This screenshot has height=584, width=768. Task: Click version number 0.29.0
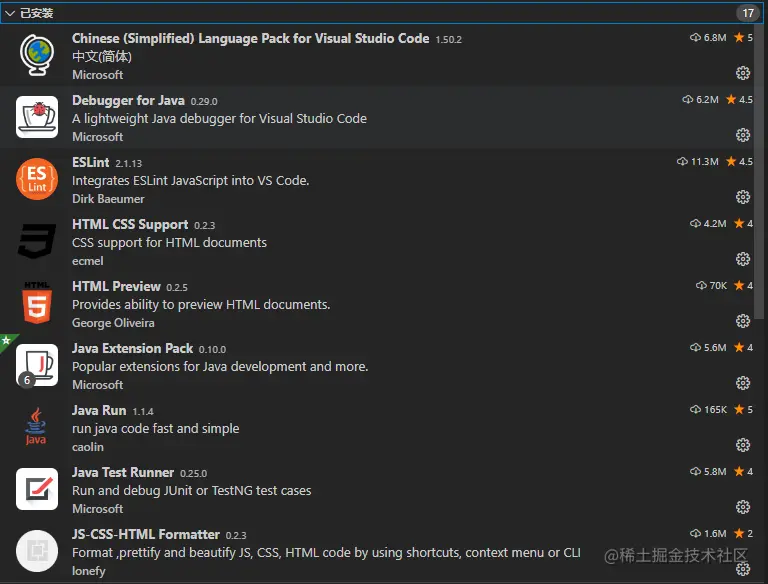pos(204,101)
